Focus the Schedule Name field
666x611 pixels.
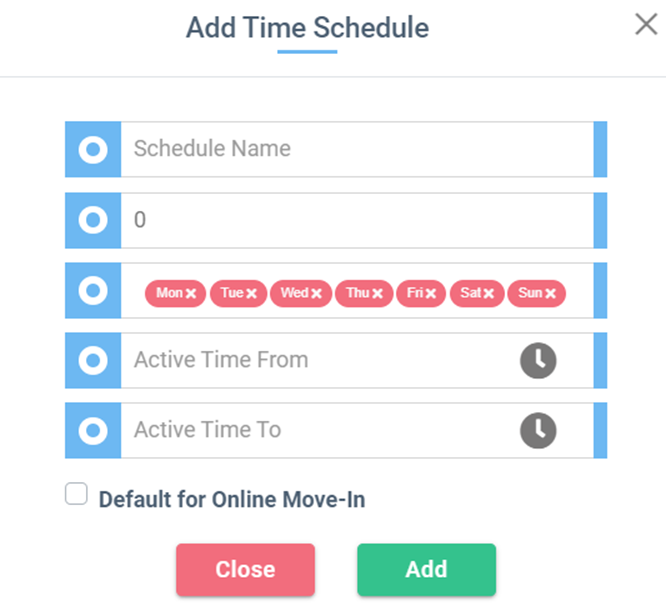[357, 149]
